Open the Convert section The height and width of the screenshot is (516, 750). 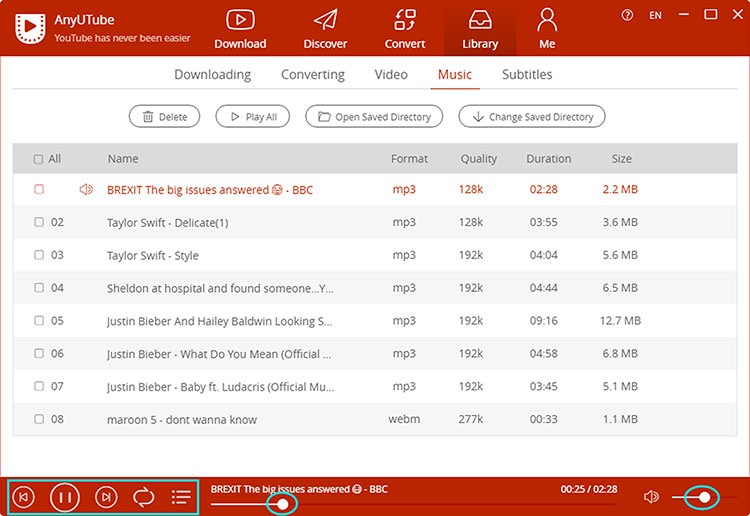[x=405, y=29]
